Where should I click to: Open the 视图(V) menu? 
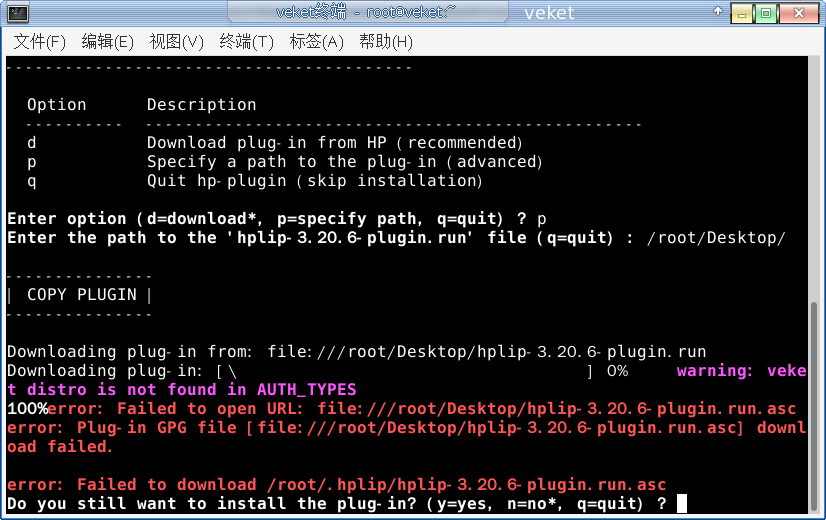pos(176,42)
